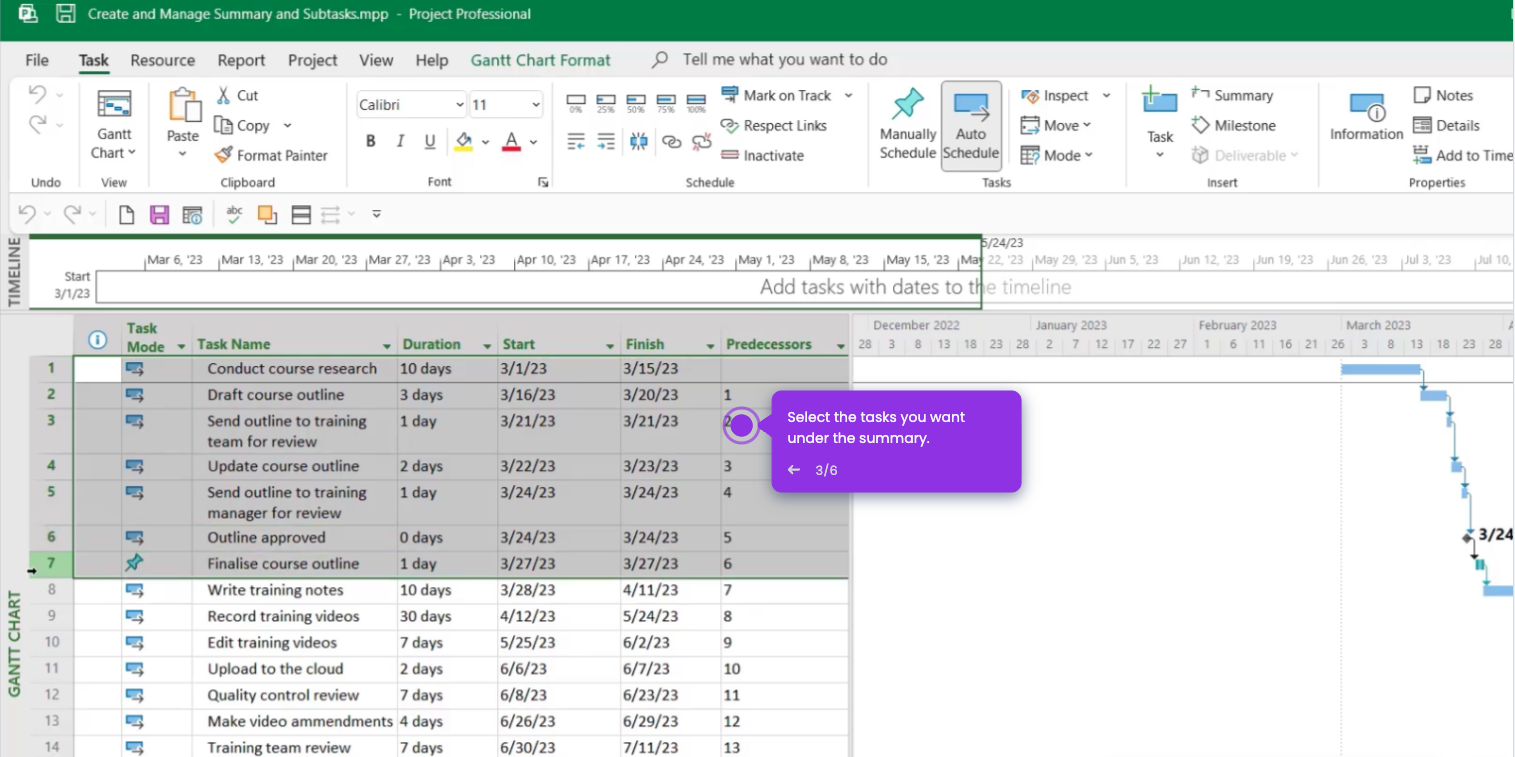The height and width of the screenshot is (757, 1515).
Task: Switch to the Resource ribbon tab
Action: tap(162, 60)
